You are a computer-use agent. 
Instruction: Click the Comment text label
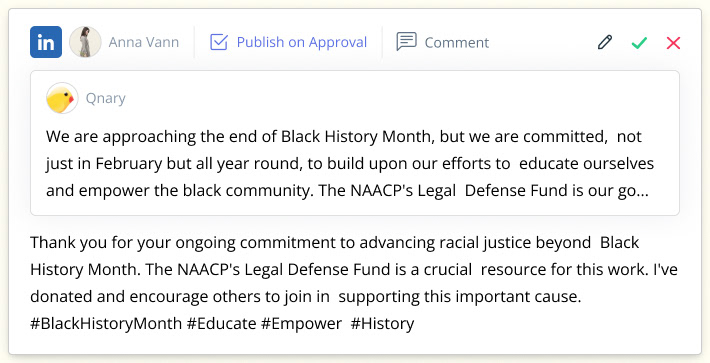[x=456, y=43]
